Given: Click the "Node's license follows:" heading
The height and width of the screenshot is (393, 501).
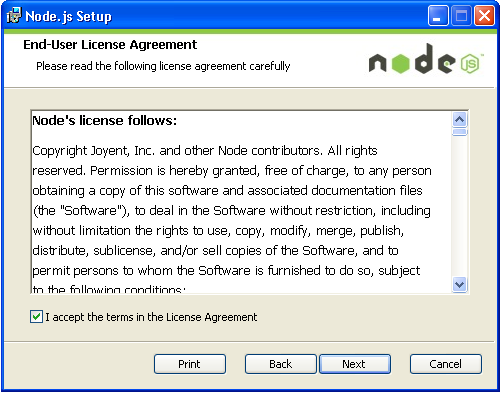Looking at the screenshot, I should point(105,121).
